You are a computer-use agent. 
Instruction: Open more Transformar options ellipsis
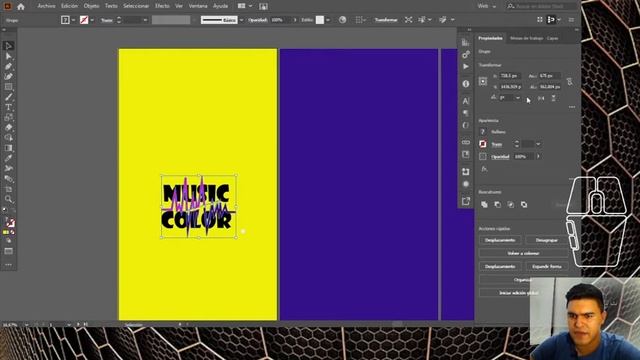pyautogui.click(x=572, y=107)
